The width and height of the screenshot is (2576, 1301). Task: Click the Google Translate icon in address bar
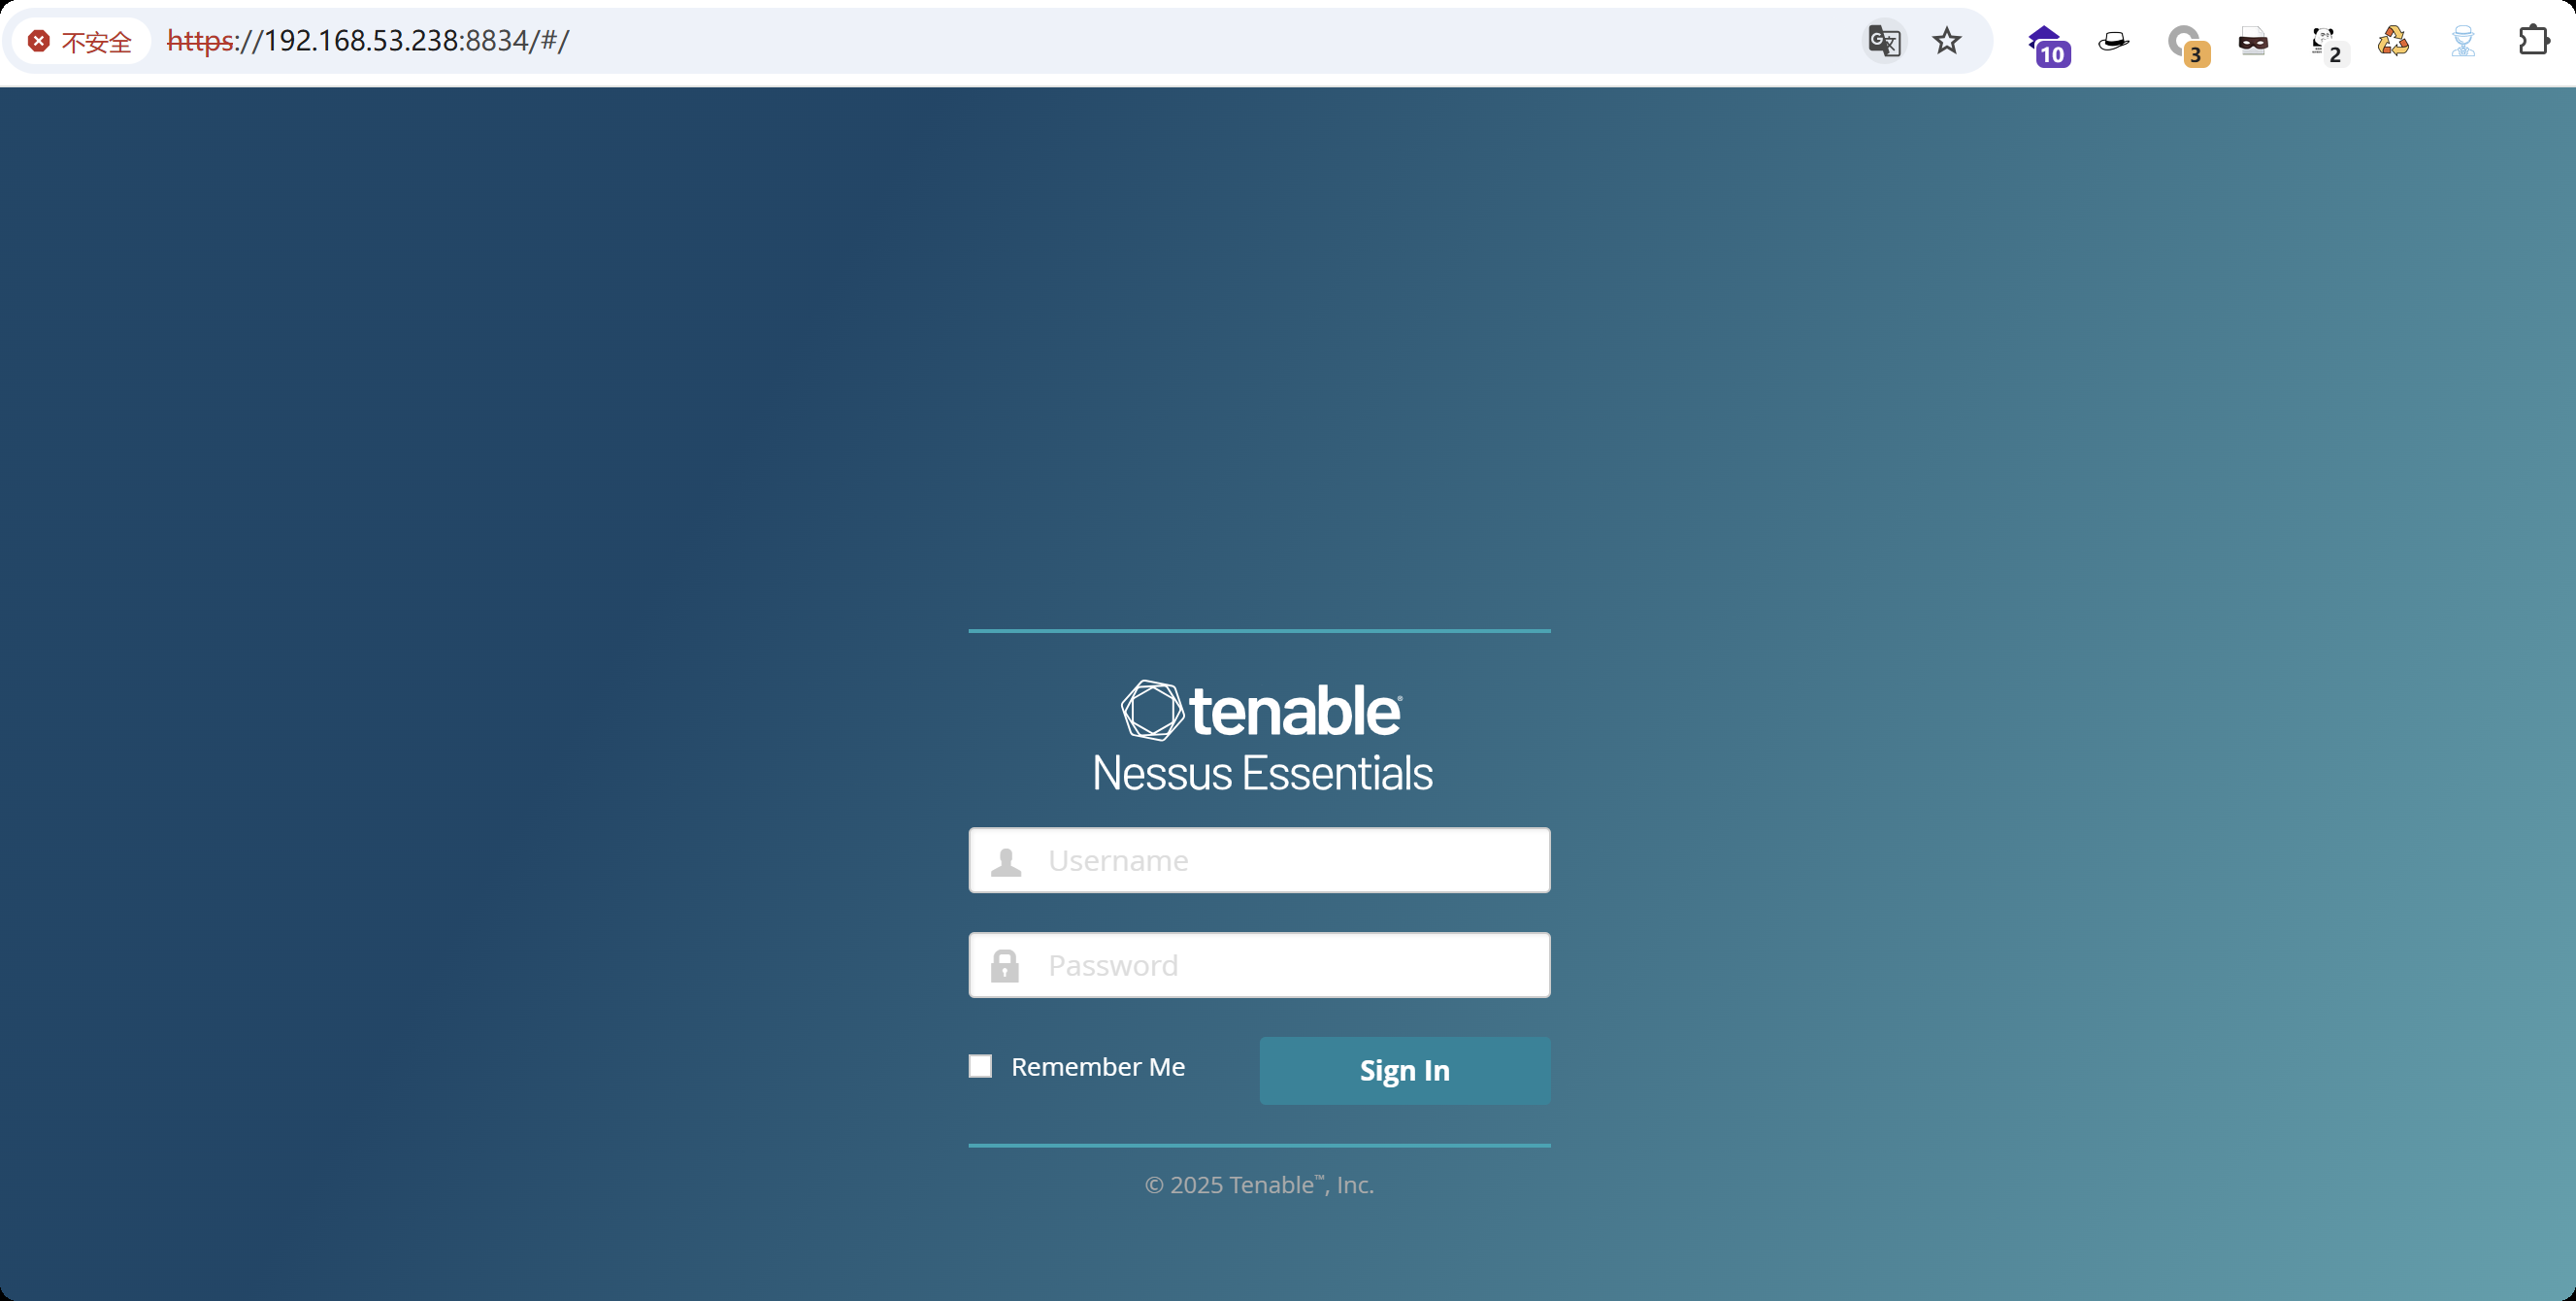click(1884, 41)
